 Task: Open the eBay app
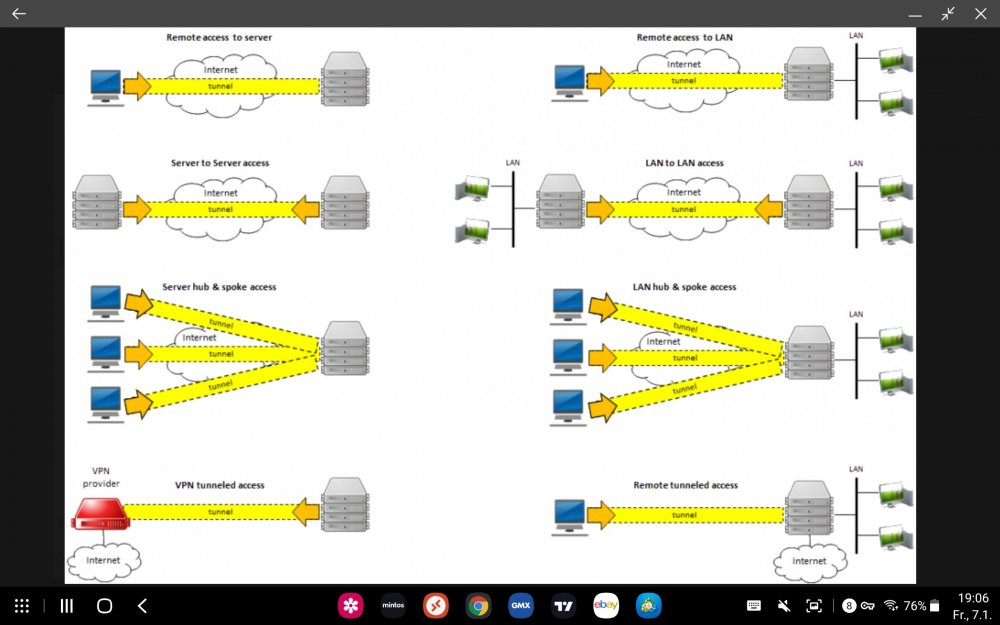(x=606, y=605)
